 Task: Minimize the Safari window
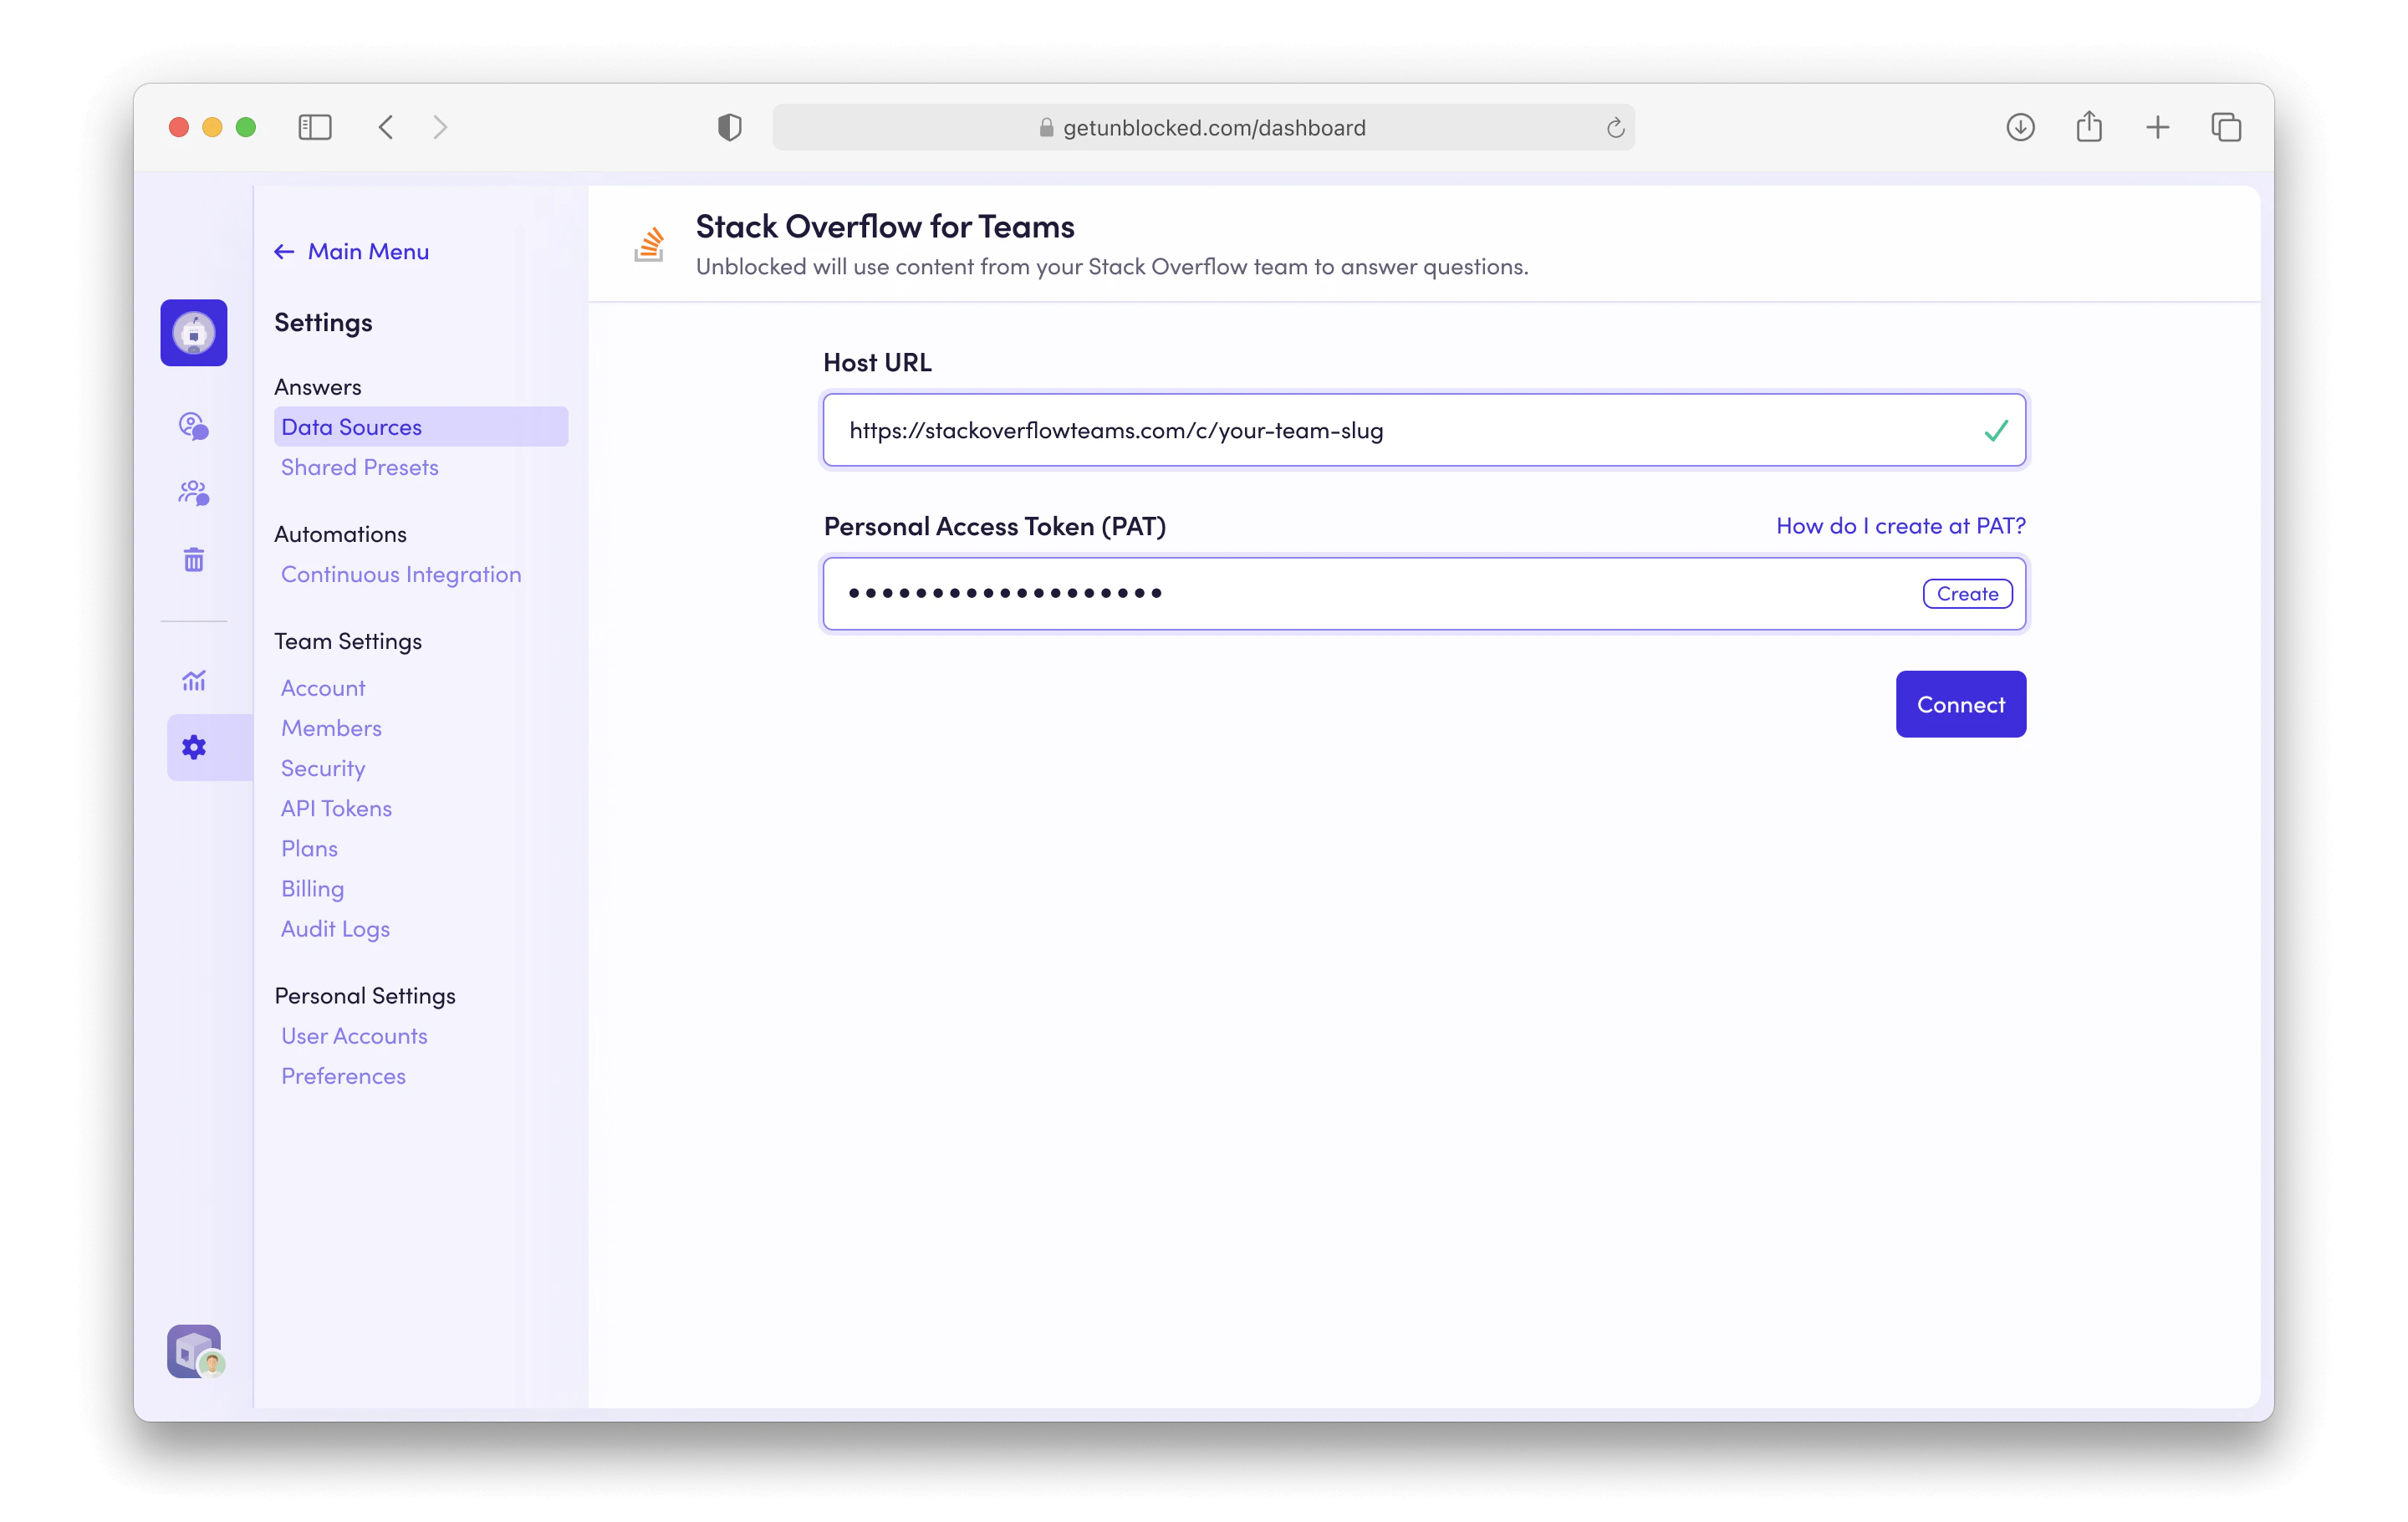[x=212, y=127]
